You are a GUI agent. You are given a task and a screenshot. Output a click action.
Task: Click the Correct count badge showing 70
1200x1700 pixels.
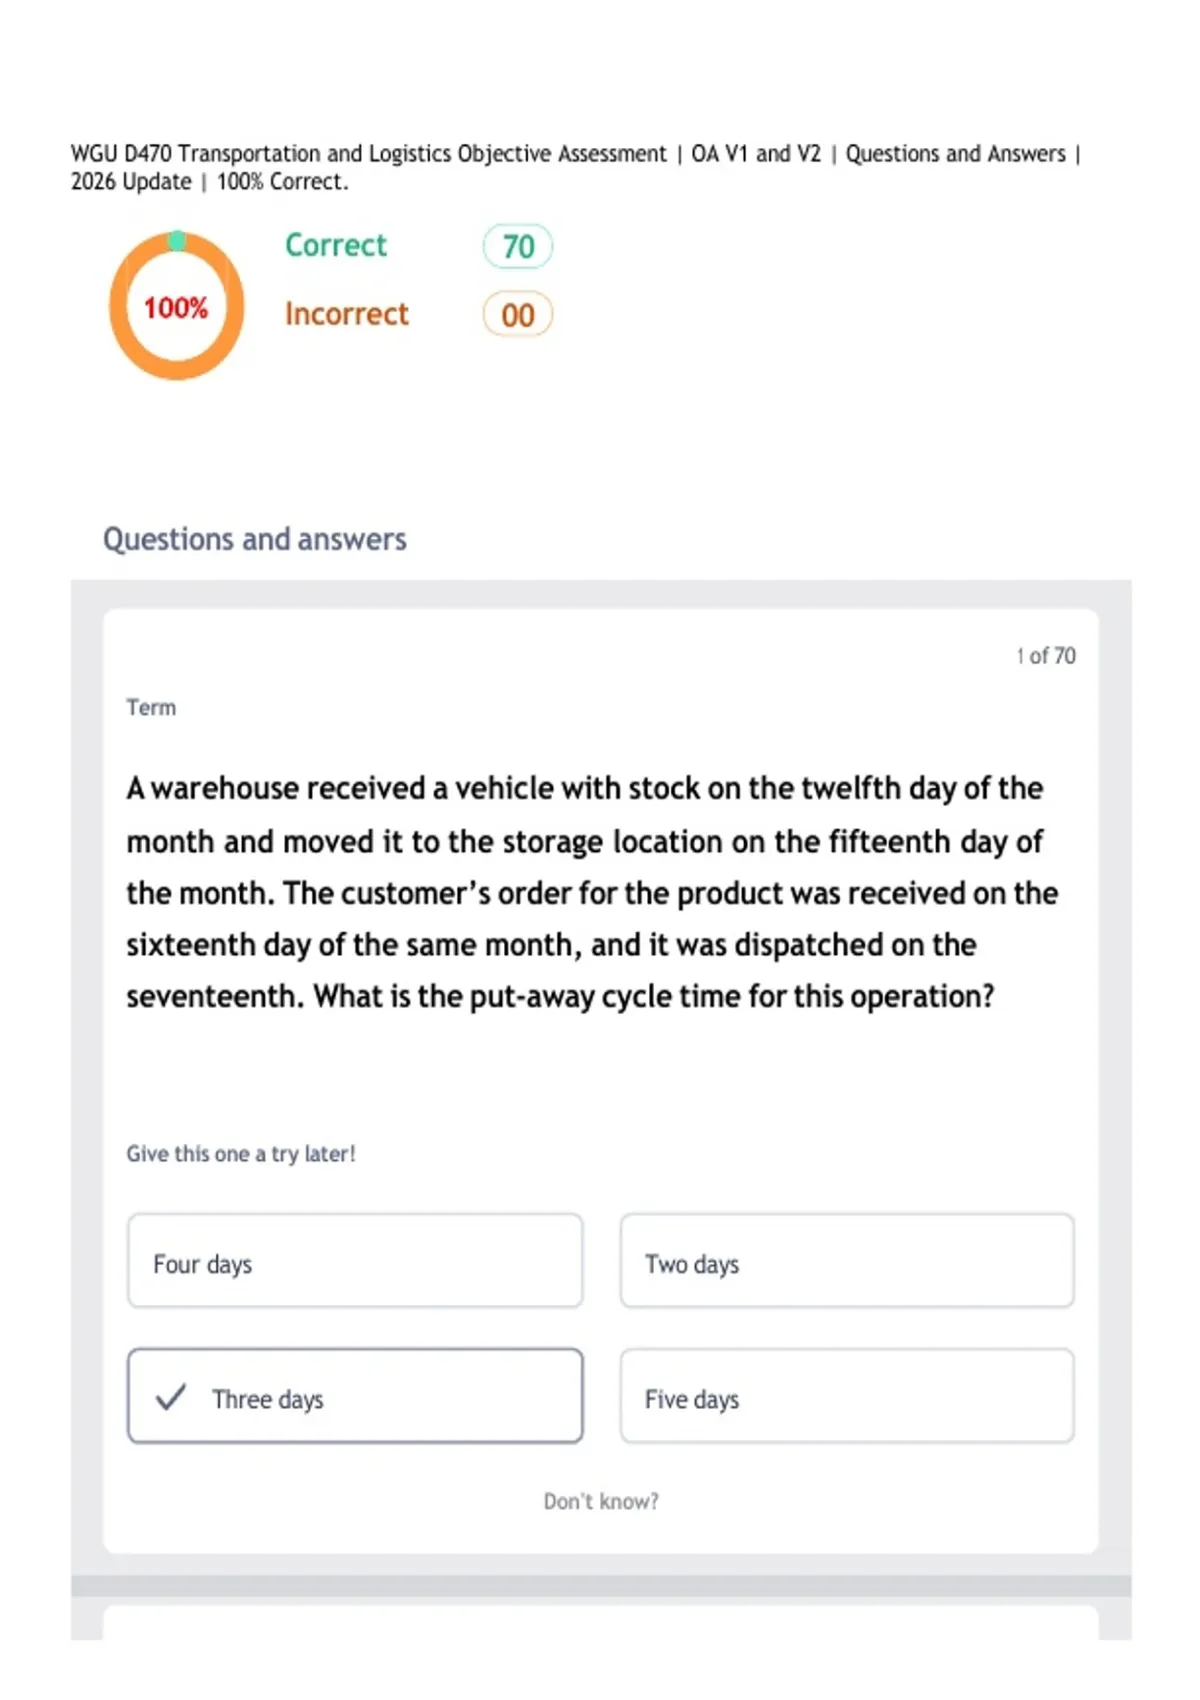click(518, 246)
